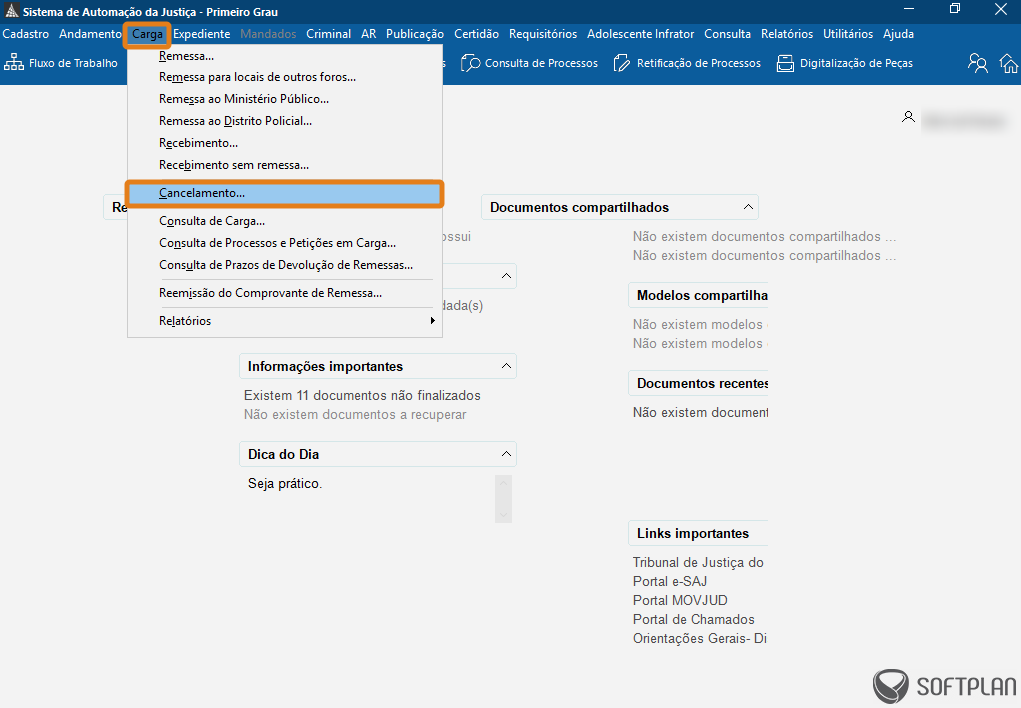Open Portal e-SAJ link
The width and height of the screenshot is (1021, 708).
(x=669, y=581)
